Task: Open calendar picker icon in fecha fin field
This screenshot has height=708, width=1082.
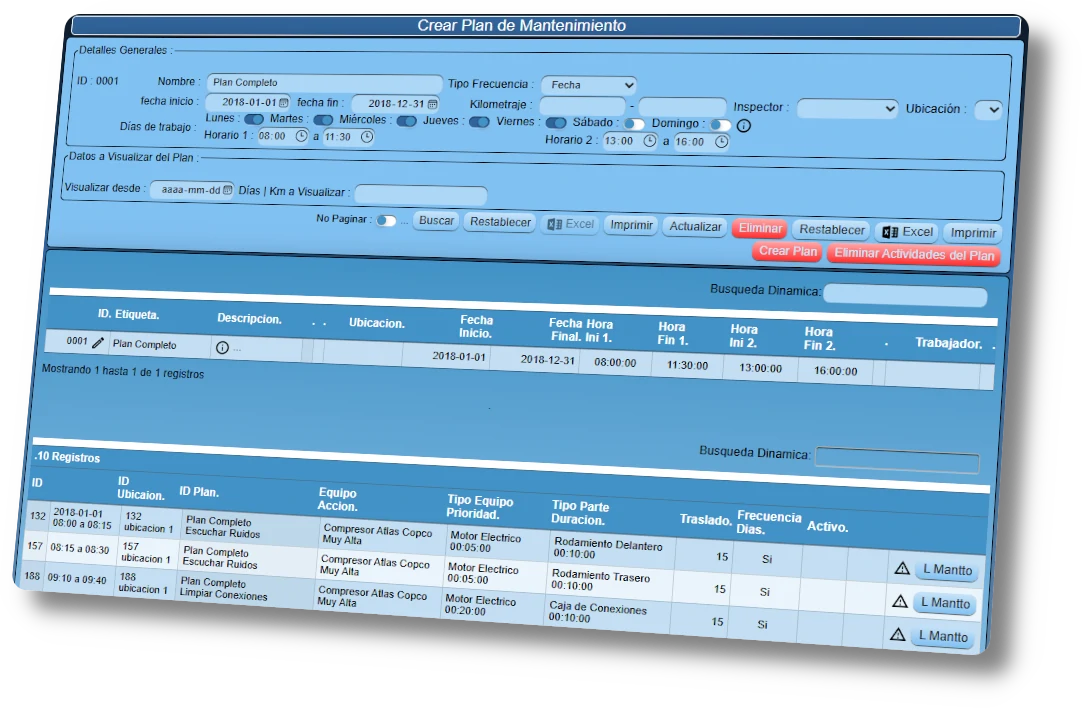Action: tap(432, 104)
